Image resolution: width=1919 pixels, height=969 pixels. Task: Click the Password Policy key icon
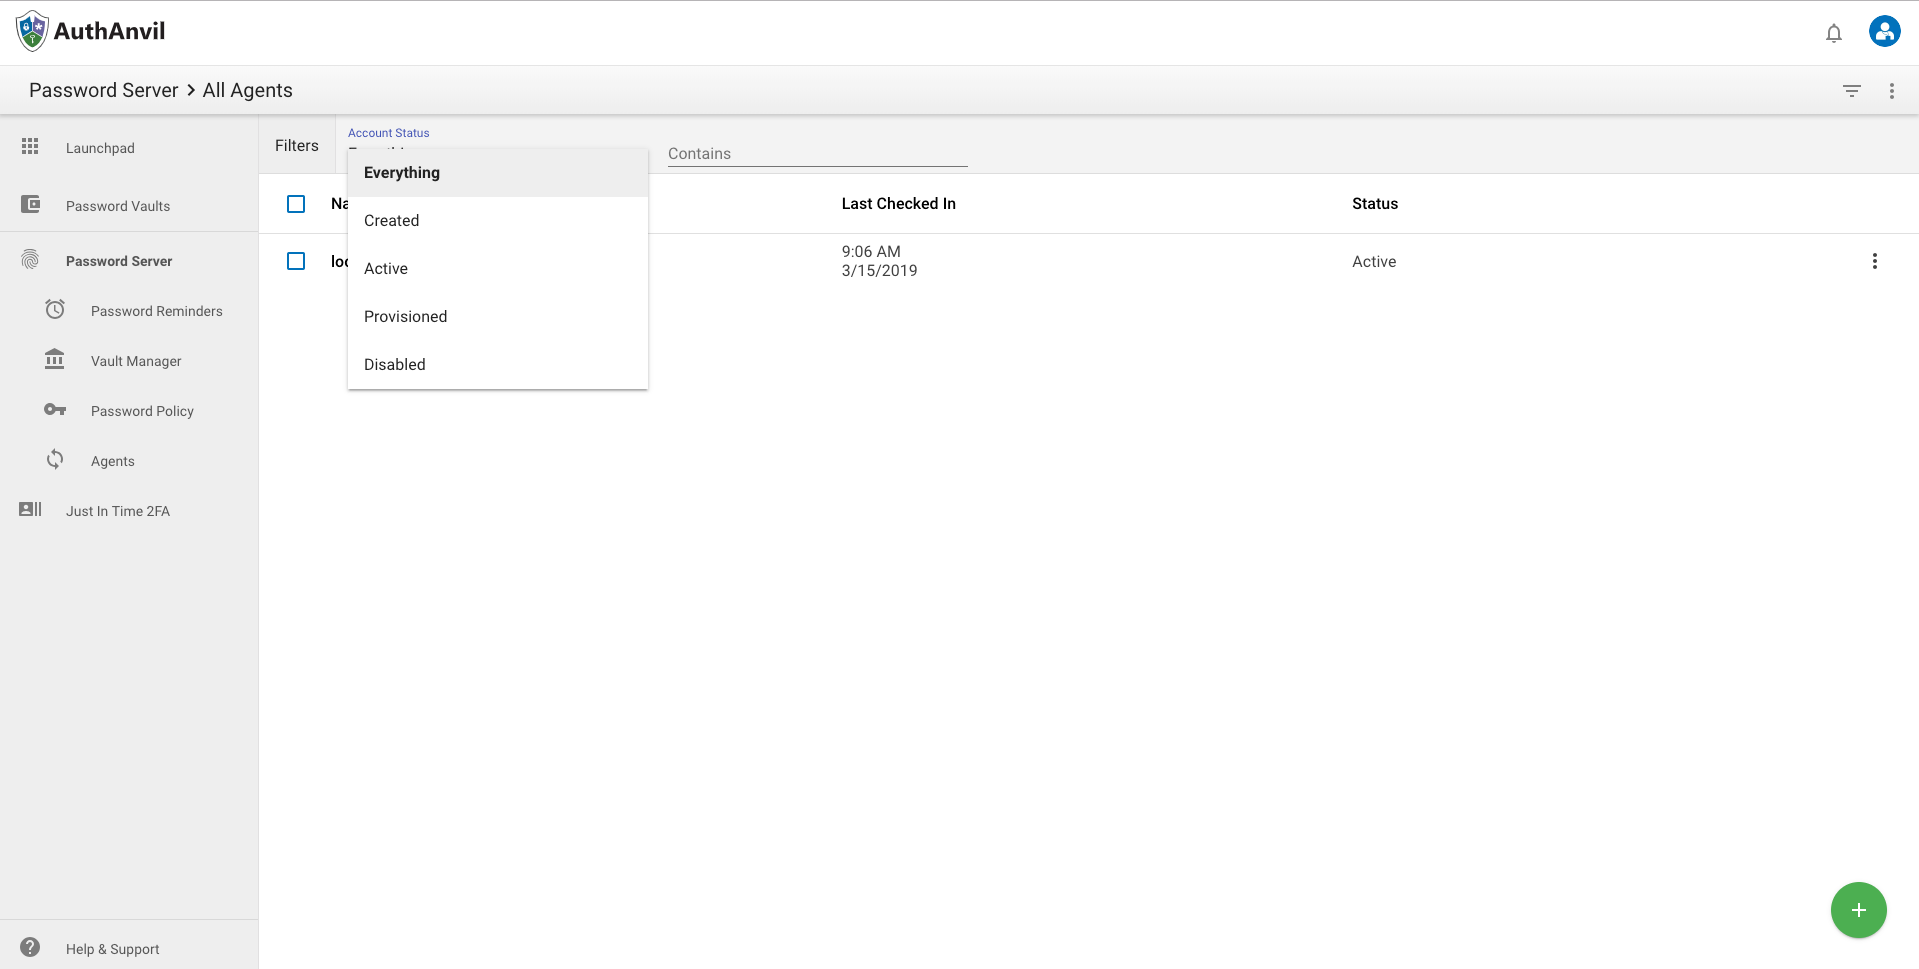tap(55, 410)
